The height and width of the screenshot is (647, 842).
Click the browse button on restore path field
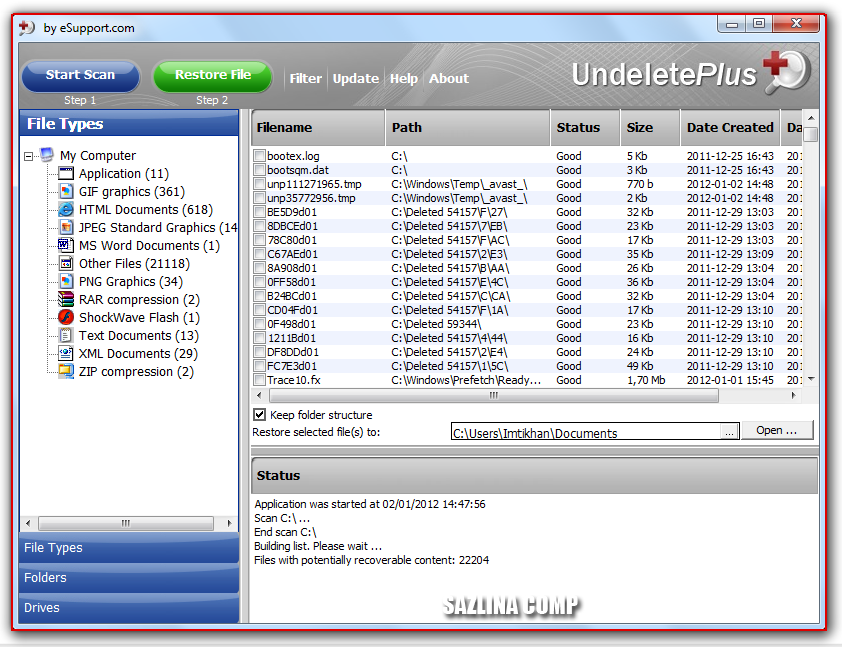(729, 432)
